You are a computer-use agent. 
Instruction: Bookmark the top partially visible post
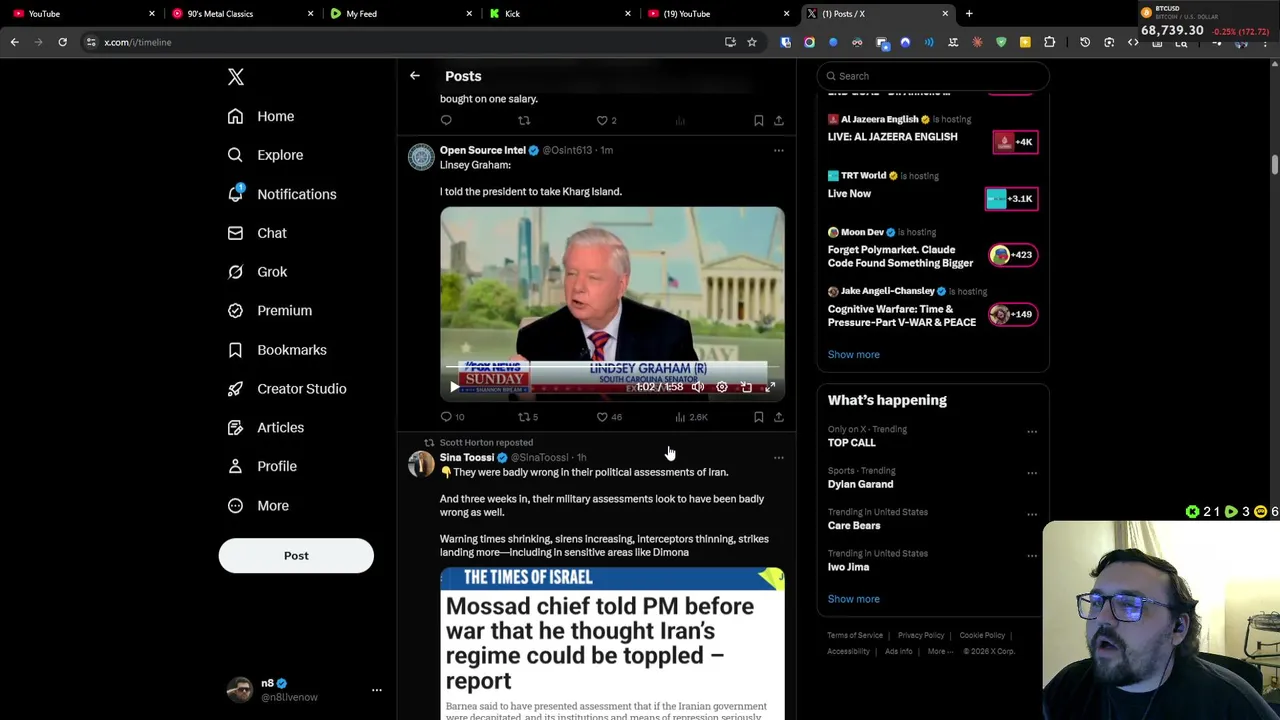coord(759,121)
